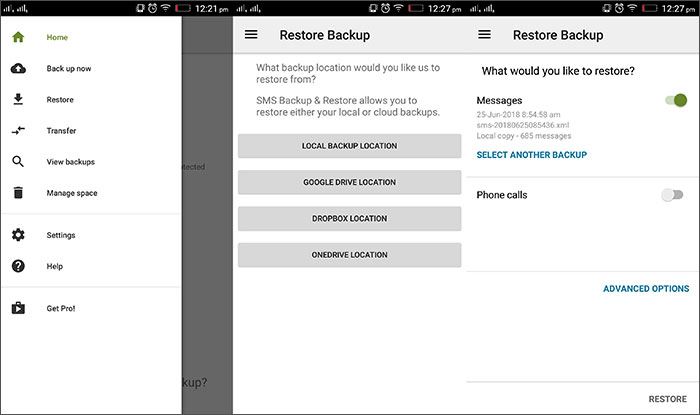The height and width of the screenshot is (415, 700).
Task: Click the magnifier View backups icon
Action: (x=18, y=162)
